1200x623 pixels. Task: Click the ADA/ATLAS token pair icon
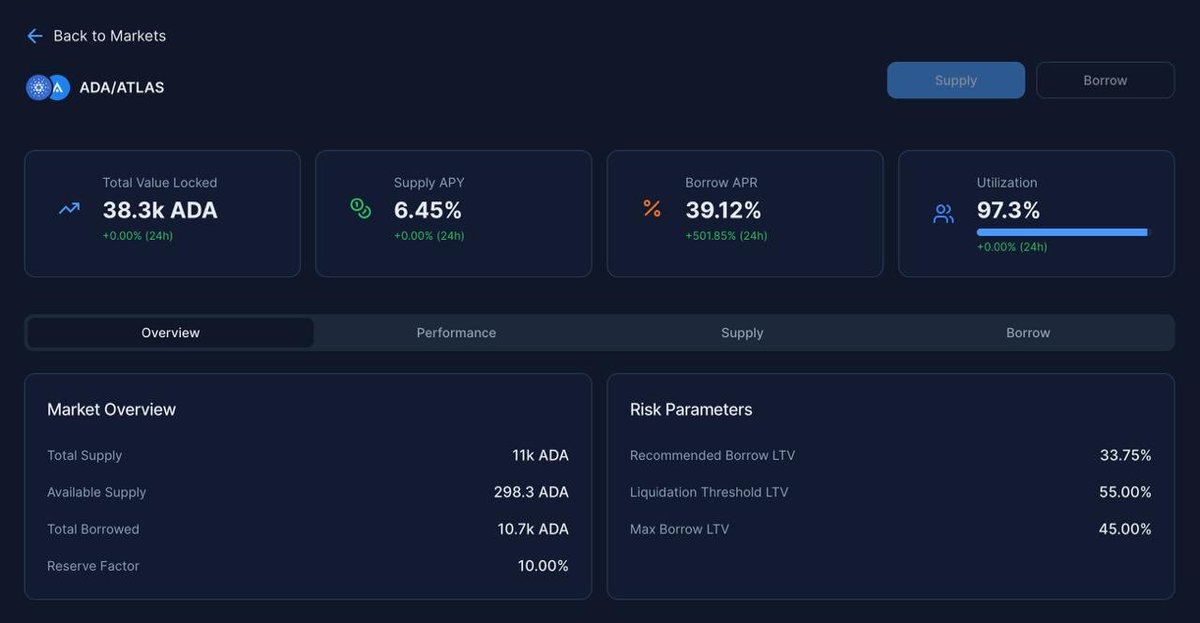click(x=48, y=88)
